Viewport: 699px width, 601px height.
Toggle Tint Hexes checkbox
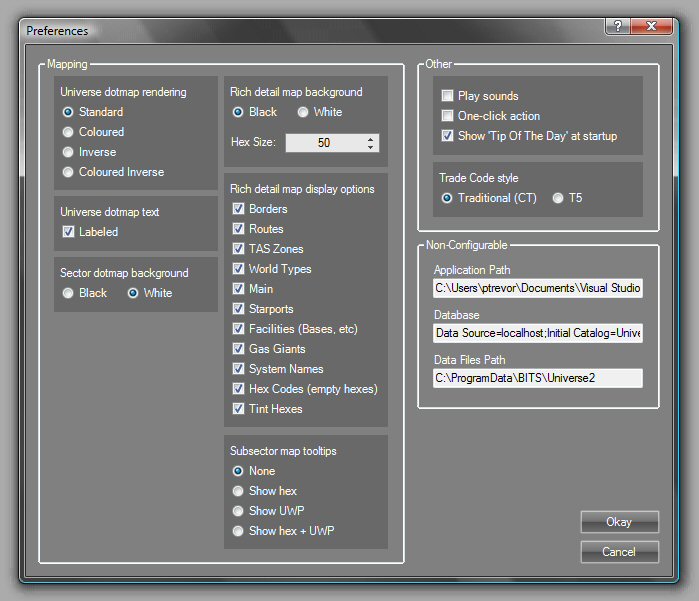[239, 409]
